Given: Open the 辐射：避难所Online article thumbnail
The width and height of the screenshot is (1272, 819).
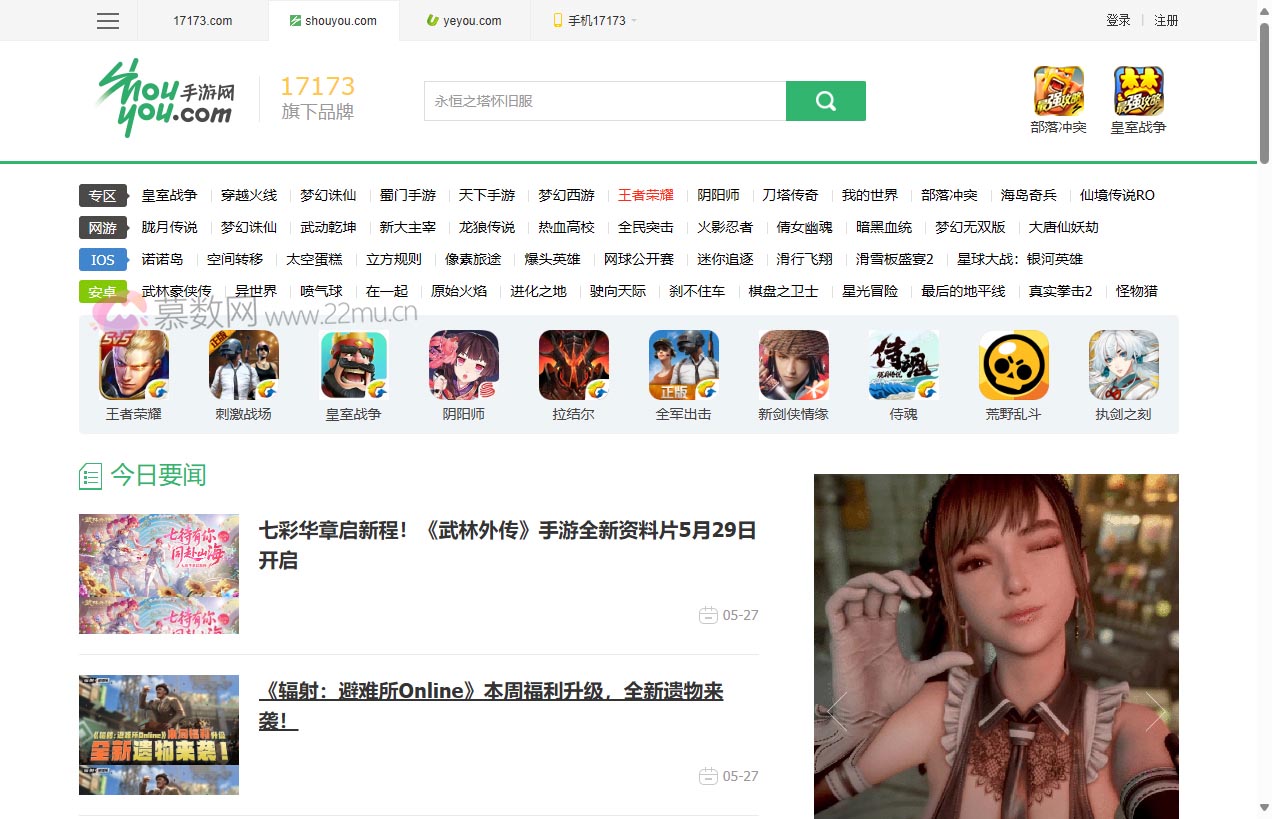Looking at the screenshot, I should point(158,734).
